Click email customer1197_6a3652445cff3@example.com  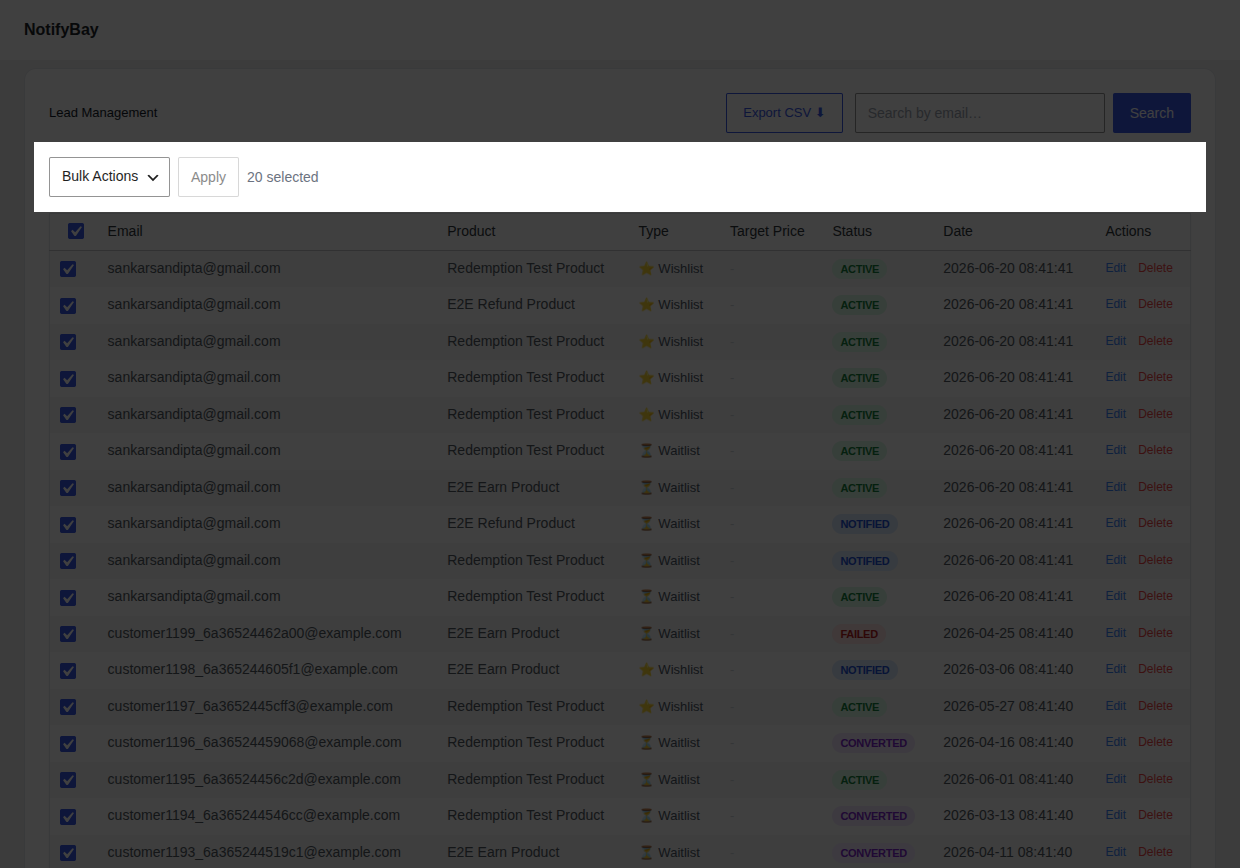[x=250, y=706]
